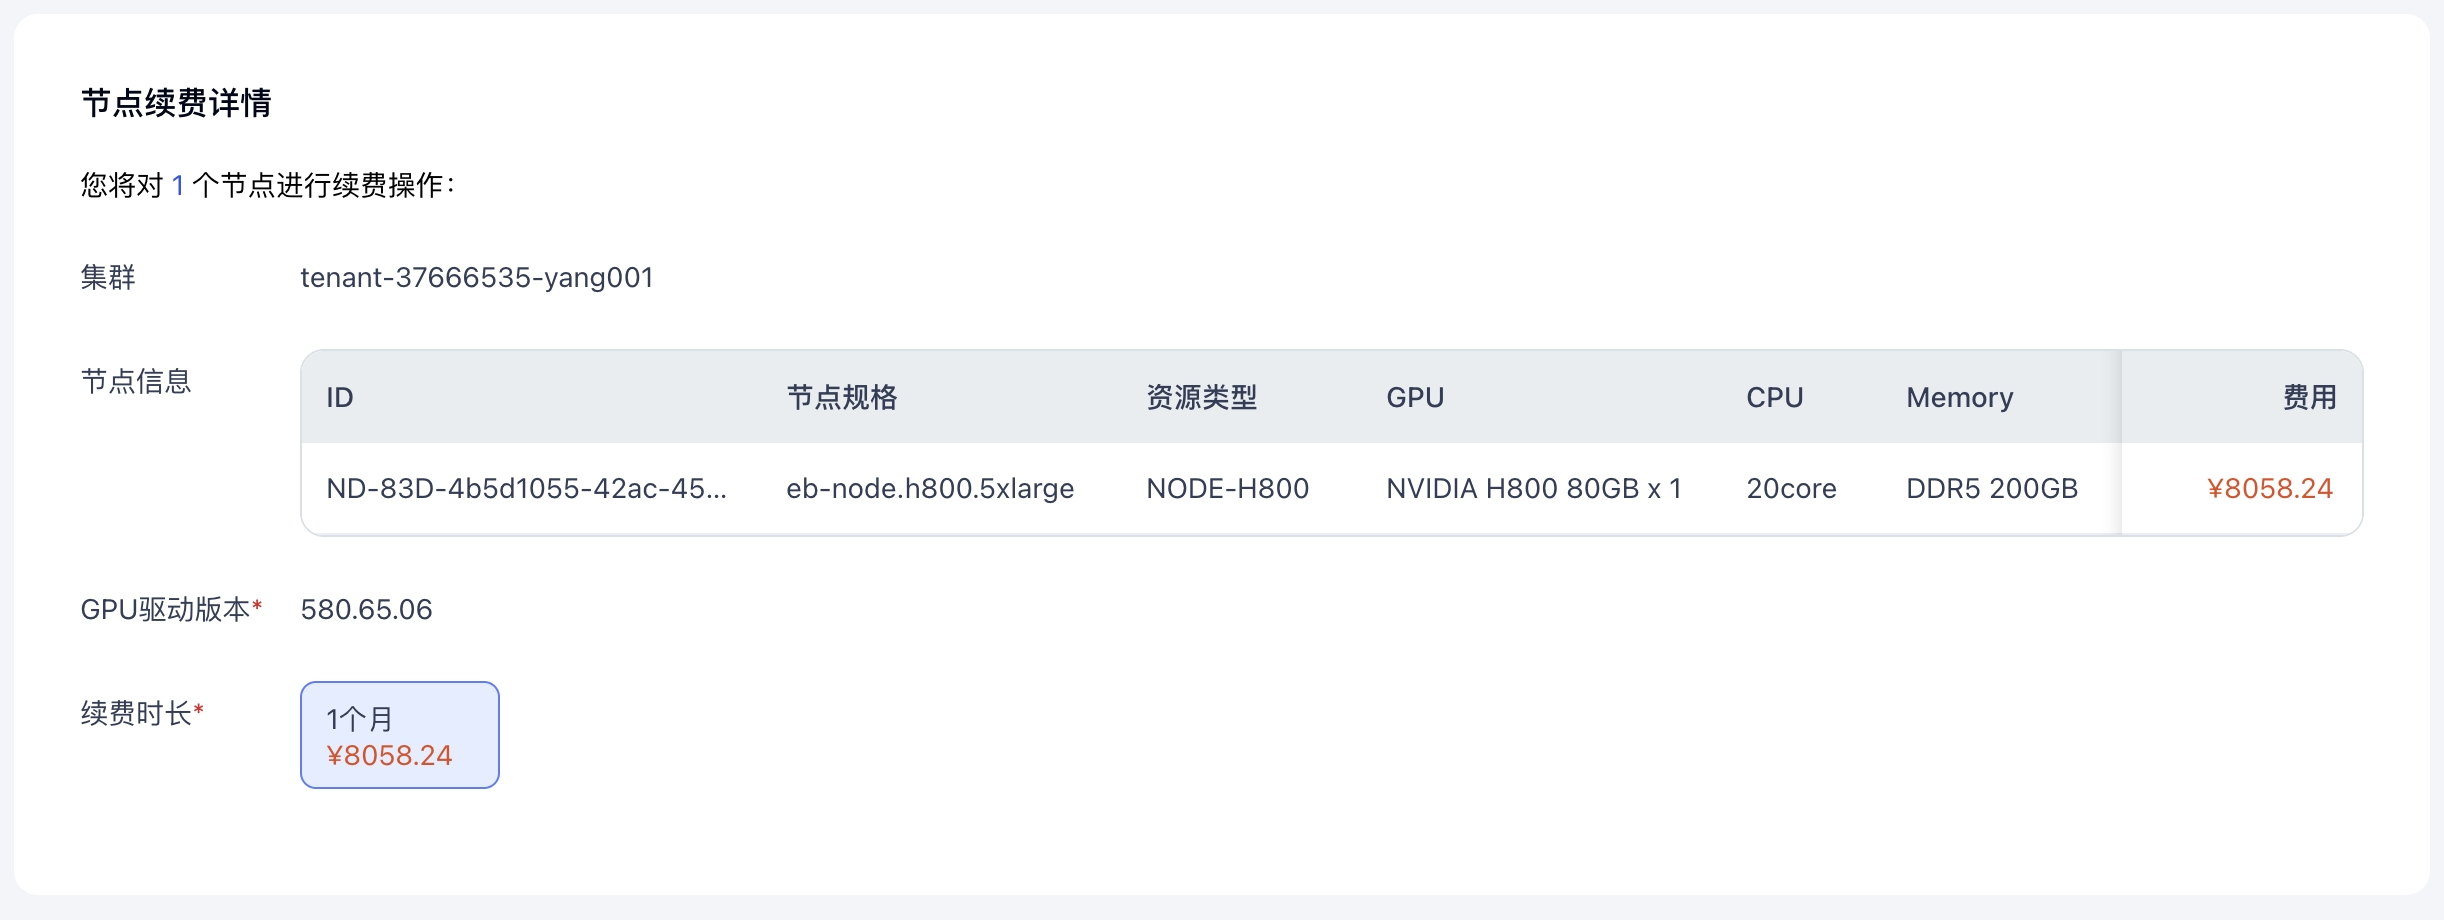Click the 20core CPU cell
Screen dimensions: 2444x920
coord(1791,488)
